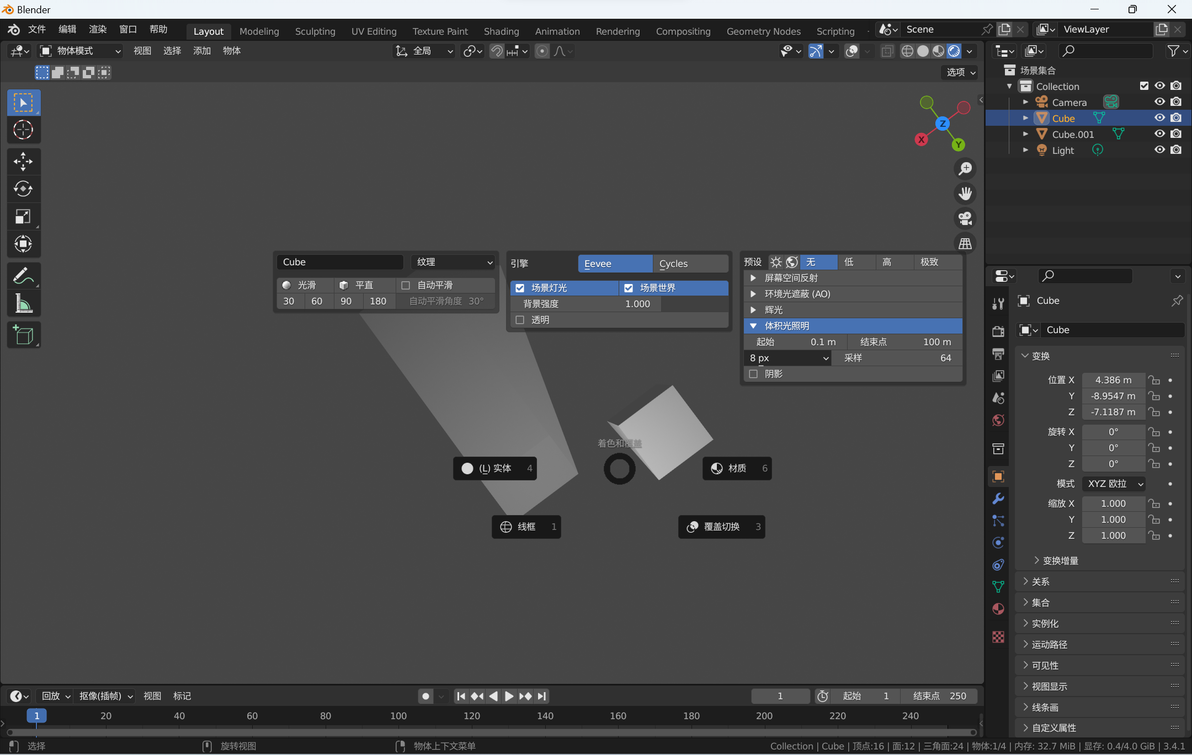The image size is (1192, 755).
Task: Toggle camera view icon
Action: [965, 219]
